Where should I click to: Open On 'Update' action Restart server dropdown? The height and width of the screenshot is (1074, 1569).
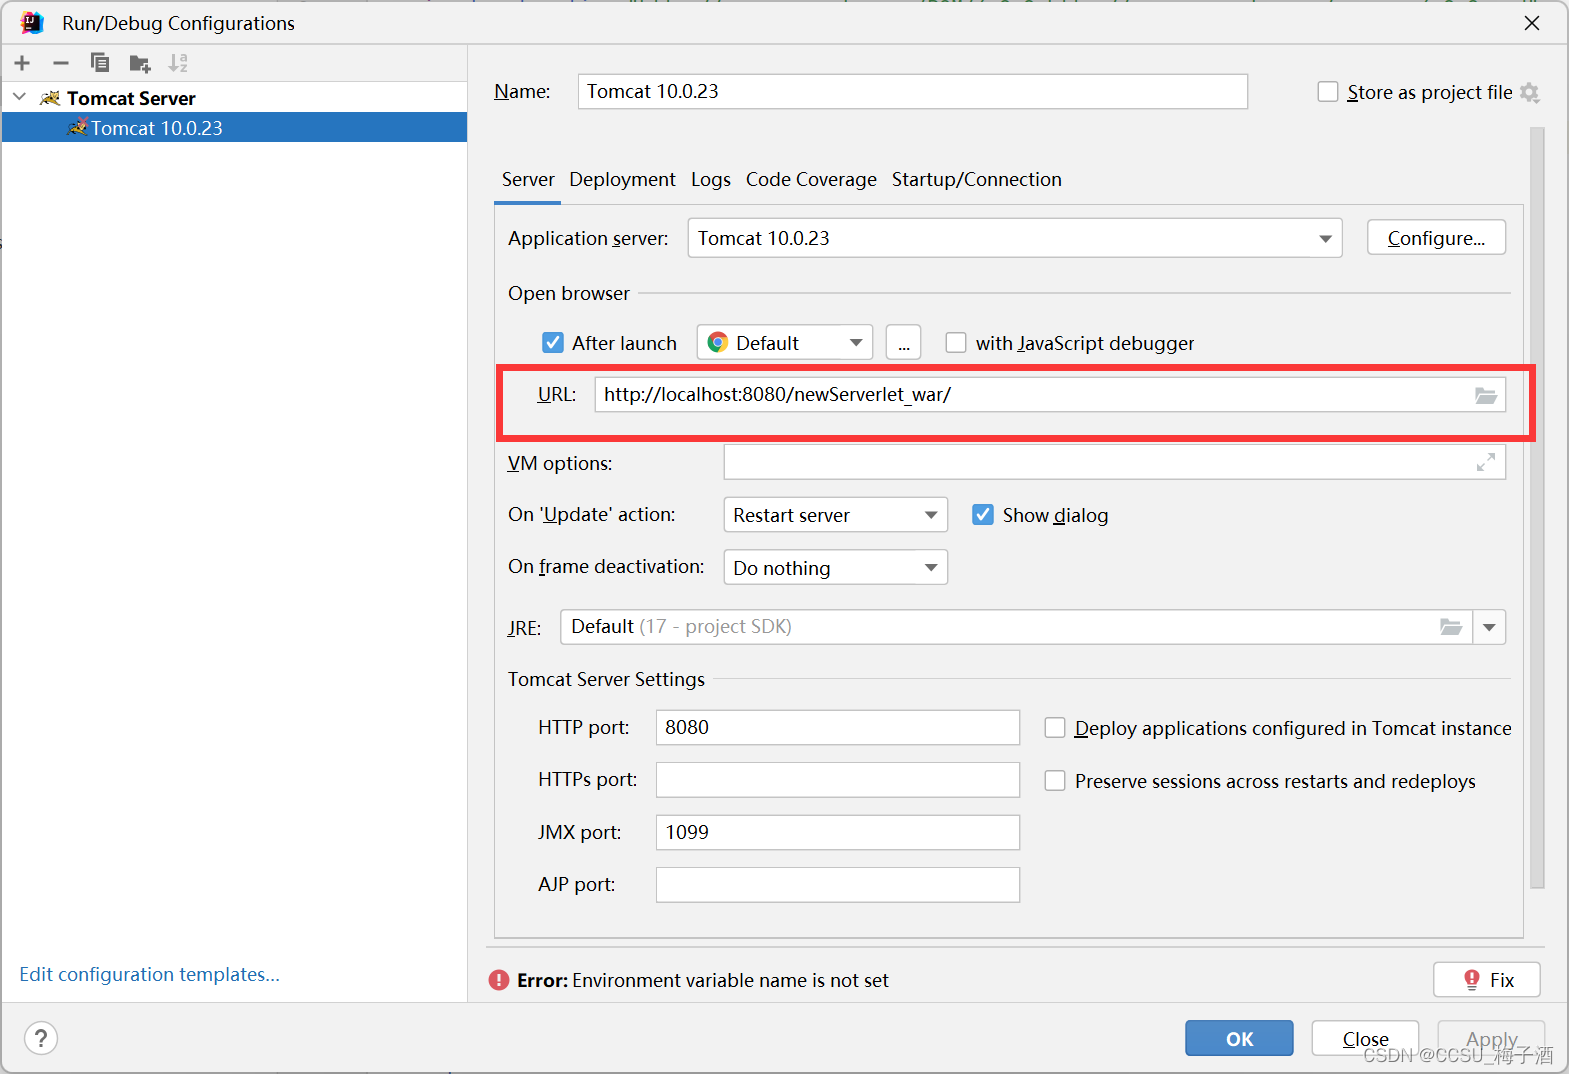(835, 515)
